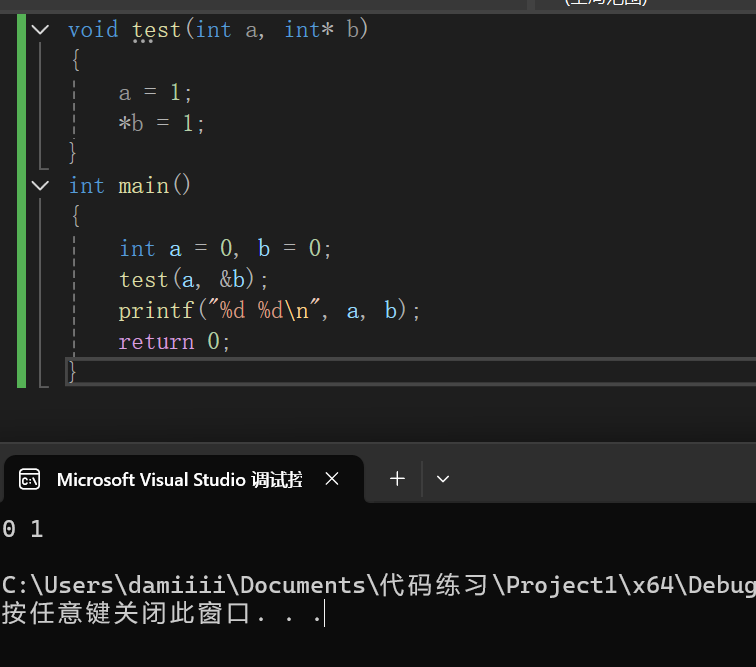Click console output '0 1'
The width and height of the screenshot is (756, 667).
(x=23, y=529)
